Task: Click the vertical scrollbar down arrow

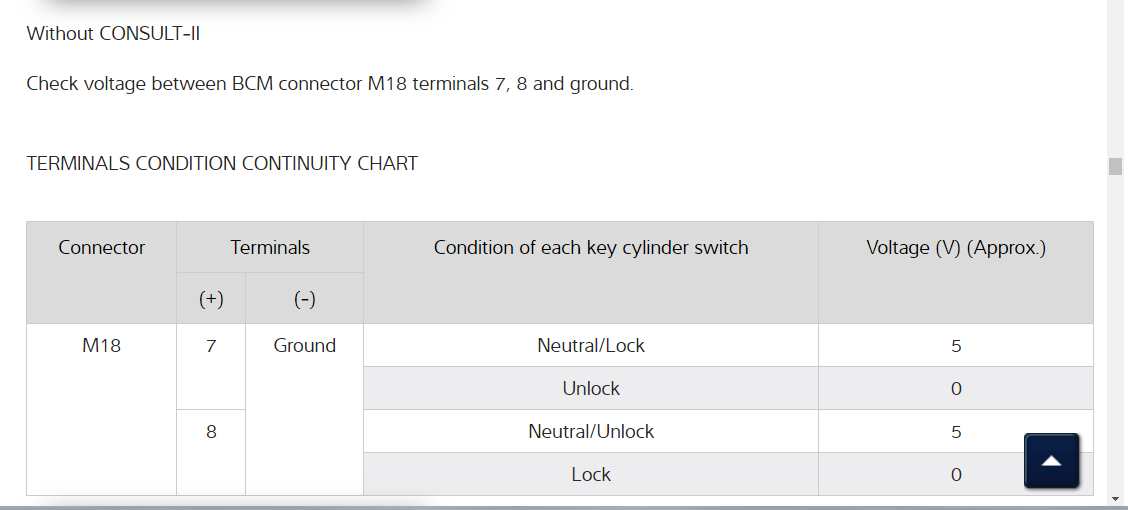Action: 1115,497
